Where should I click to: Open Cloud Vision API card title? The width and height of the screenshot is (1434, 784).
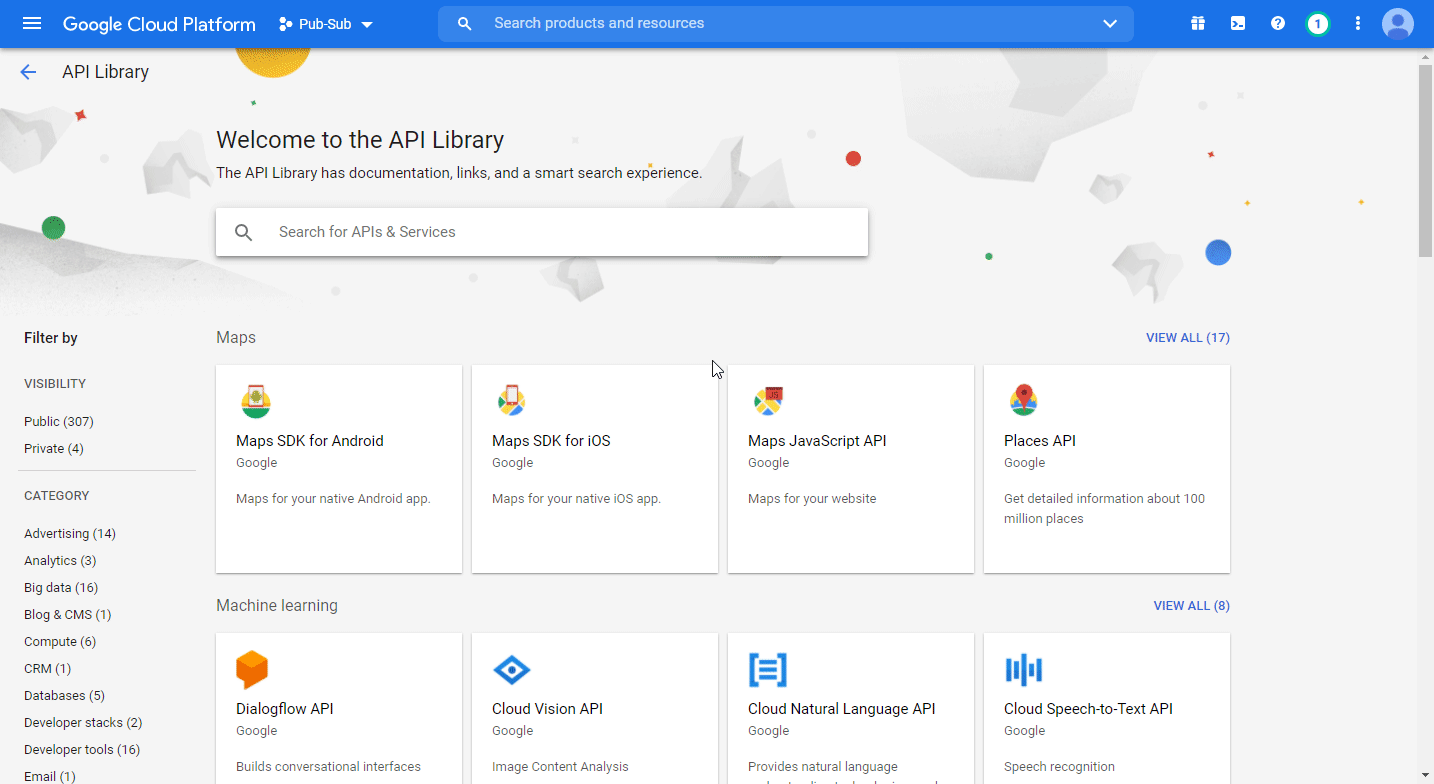[x=548, y=709]
